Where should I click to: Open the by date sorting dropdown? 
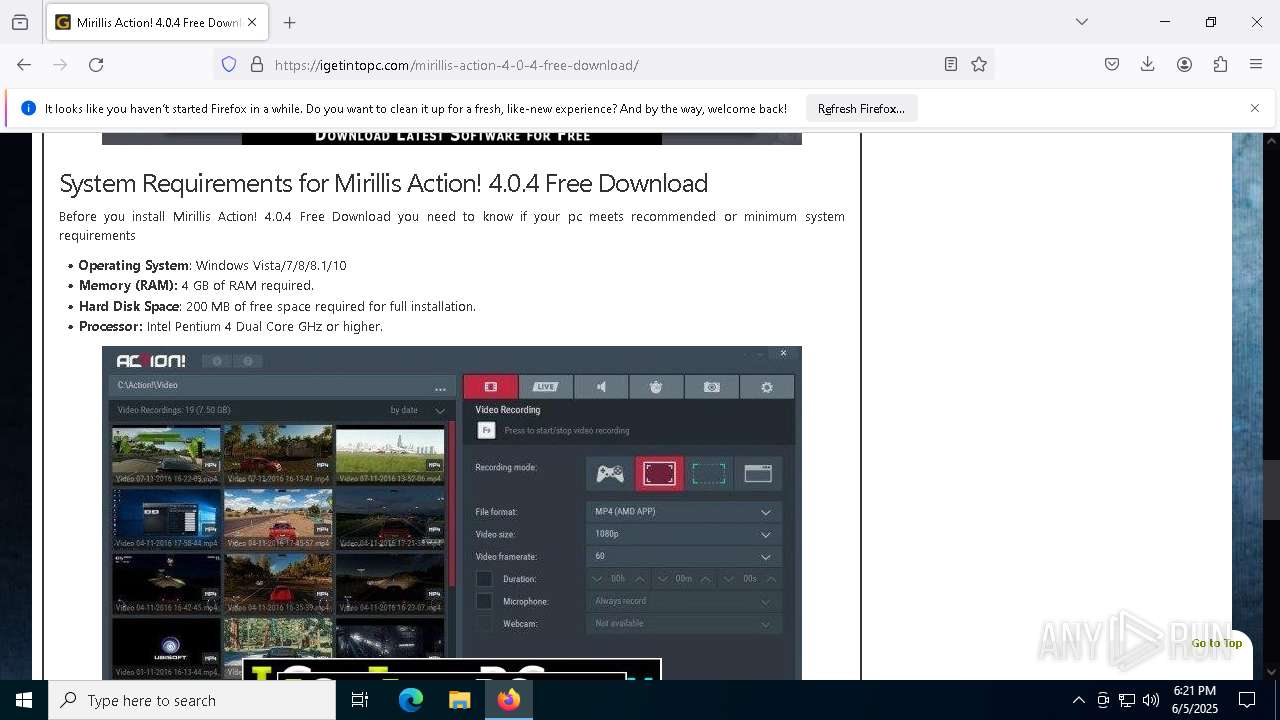(418, 410)
